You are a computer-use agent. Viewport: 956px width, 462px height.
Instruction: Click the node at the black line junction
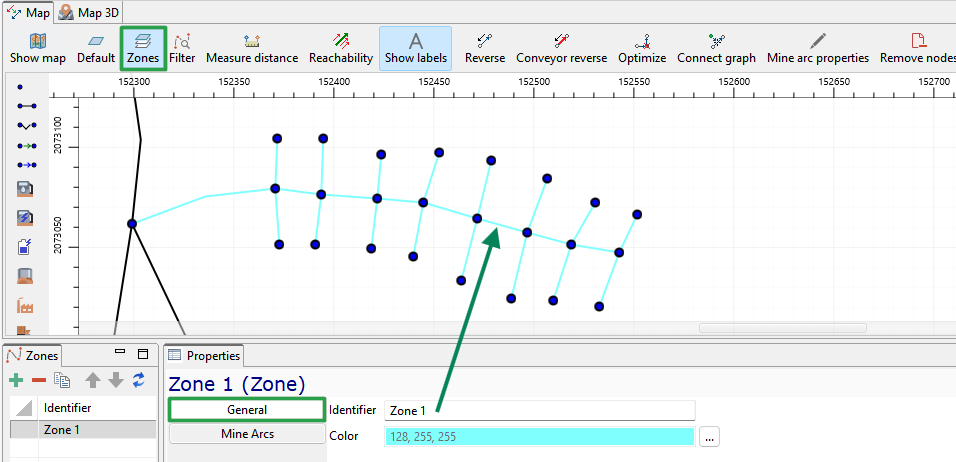tap(132, 224)
